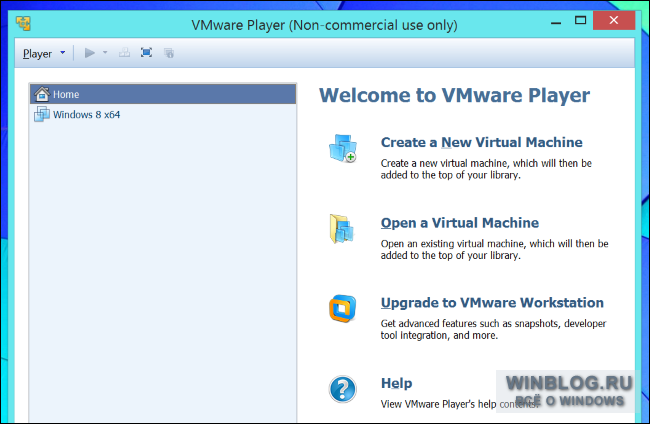Click the 'Open an existing virtual machine' description
This screenshot has width=650, height=424.
pyautogui.click(x=495, y=250)
